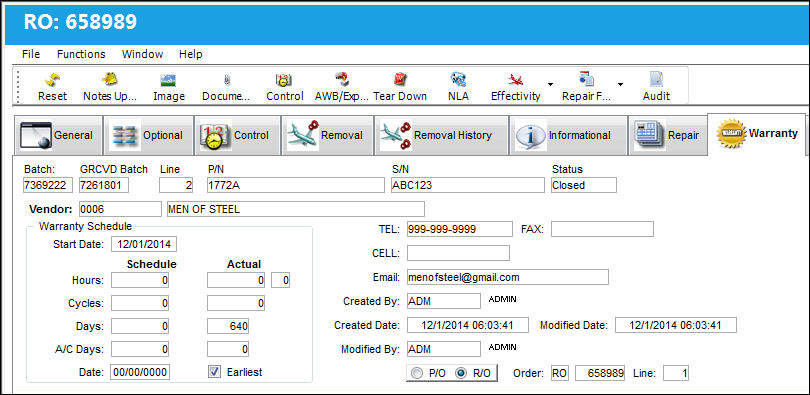
Task: Click the Line field next to GRCVD Batch
Action: [176, 185]
